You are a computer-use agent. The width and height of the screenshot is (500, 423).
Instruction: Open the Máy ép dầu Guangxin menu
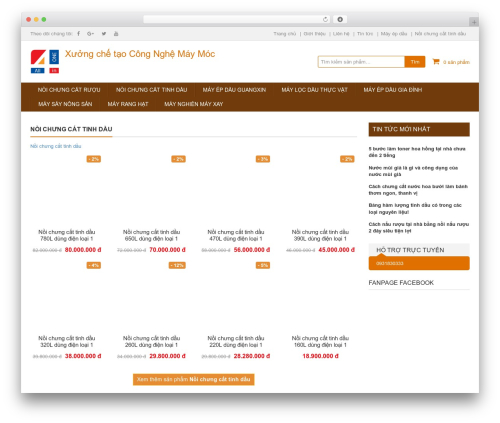(234, 90)
